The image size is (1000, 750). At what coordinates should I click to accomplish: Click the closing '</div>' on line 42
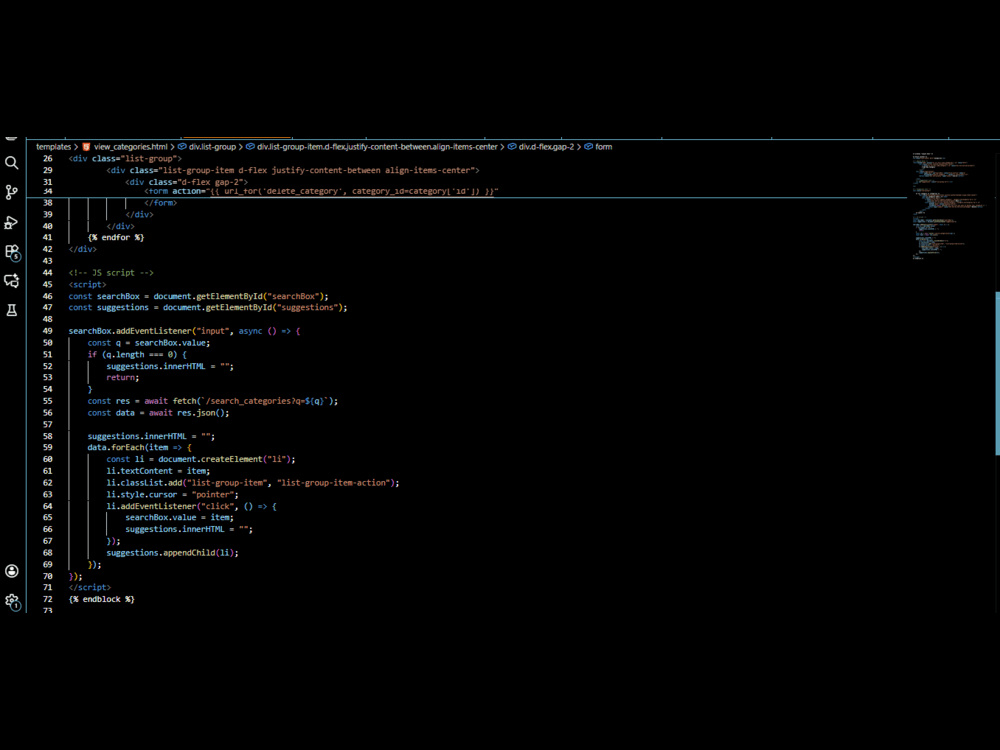(82, 249)
